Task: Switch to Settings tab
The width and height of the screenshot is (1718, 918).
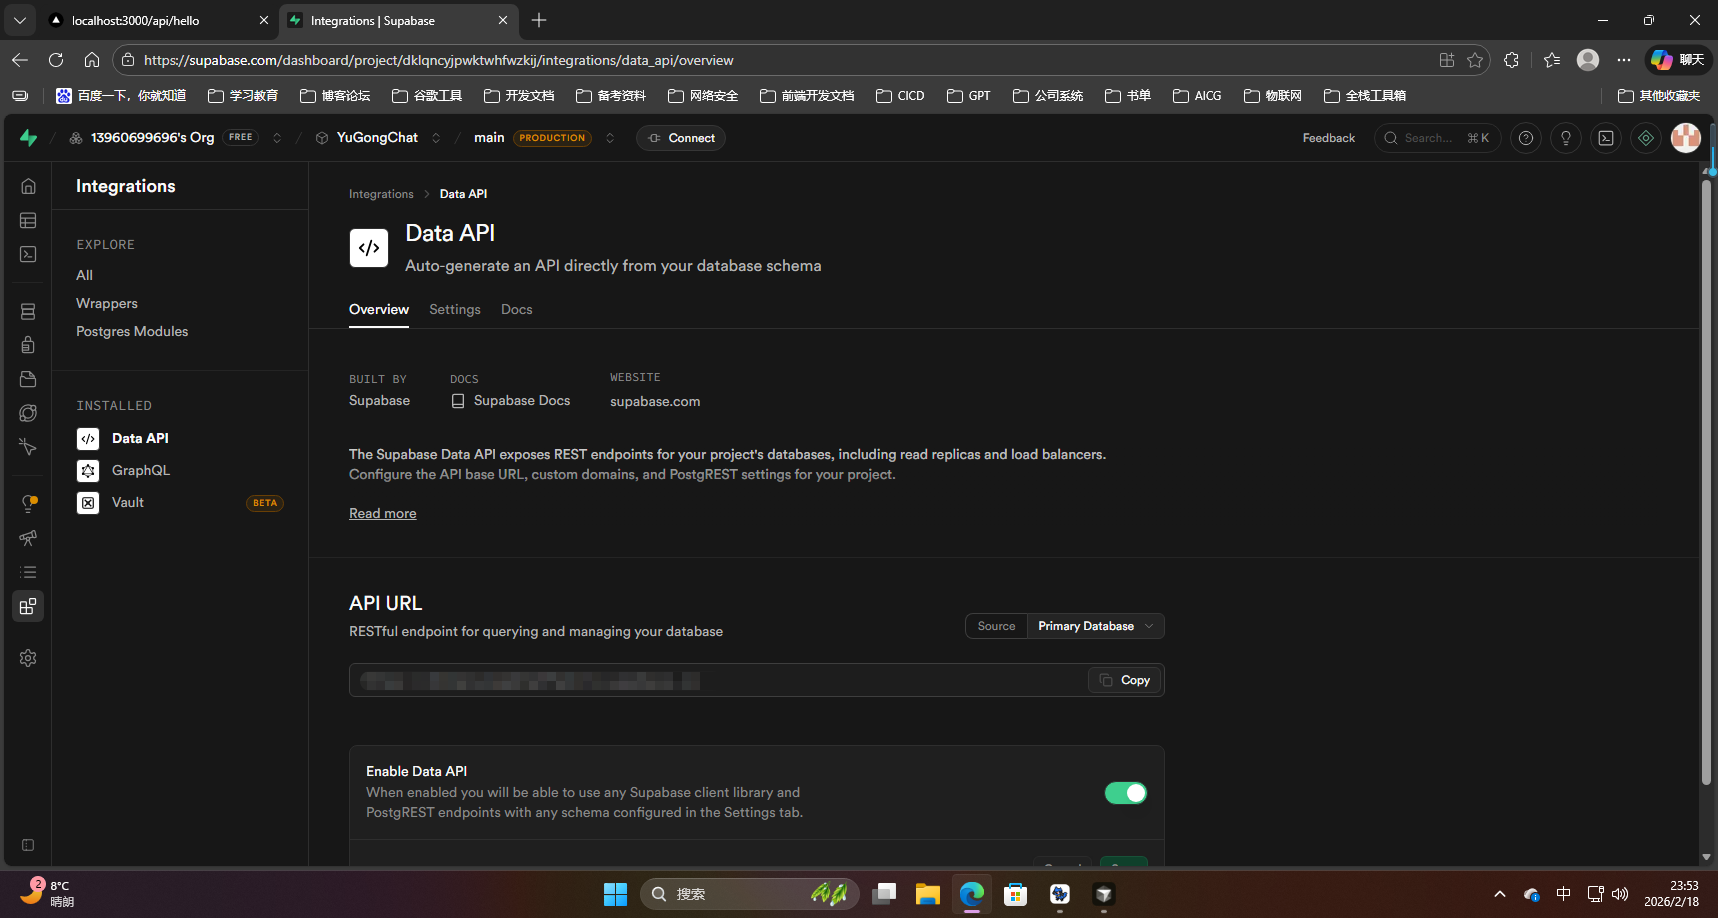Action: (455, 310)
